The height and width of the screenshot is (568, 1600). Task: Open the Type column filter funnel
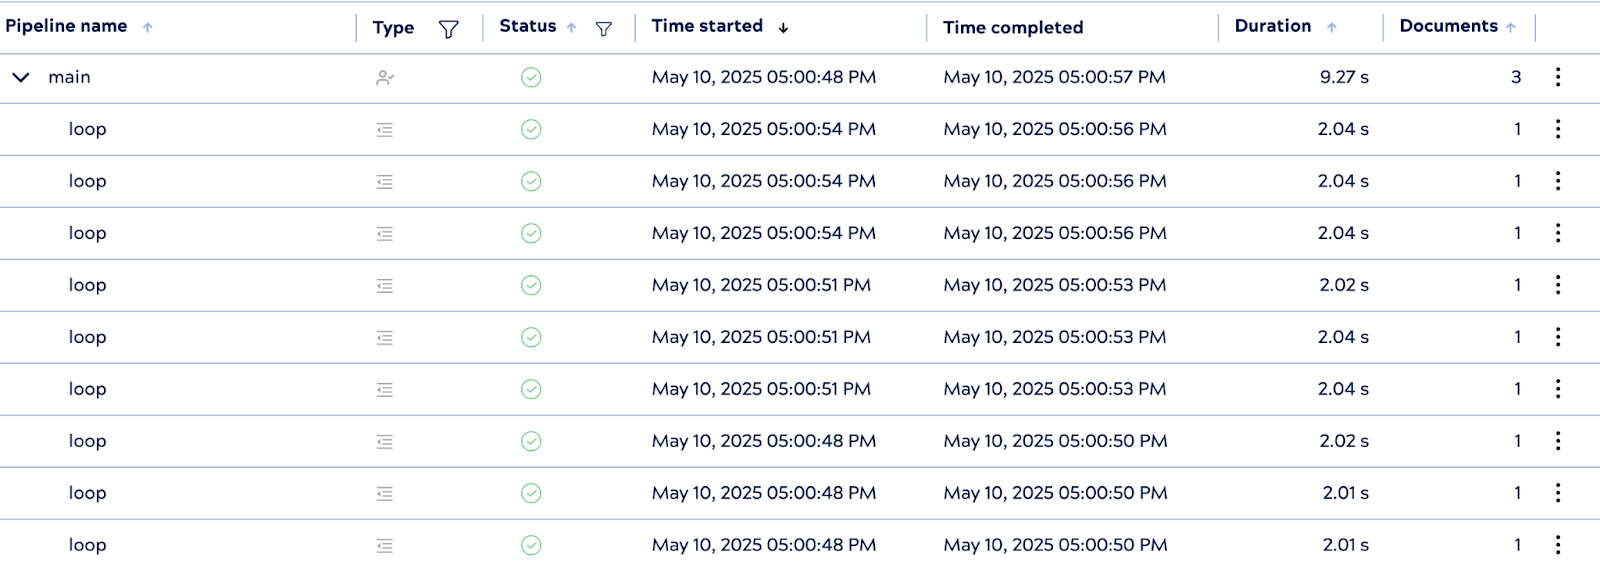coord(449,29)
